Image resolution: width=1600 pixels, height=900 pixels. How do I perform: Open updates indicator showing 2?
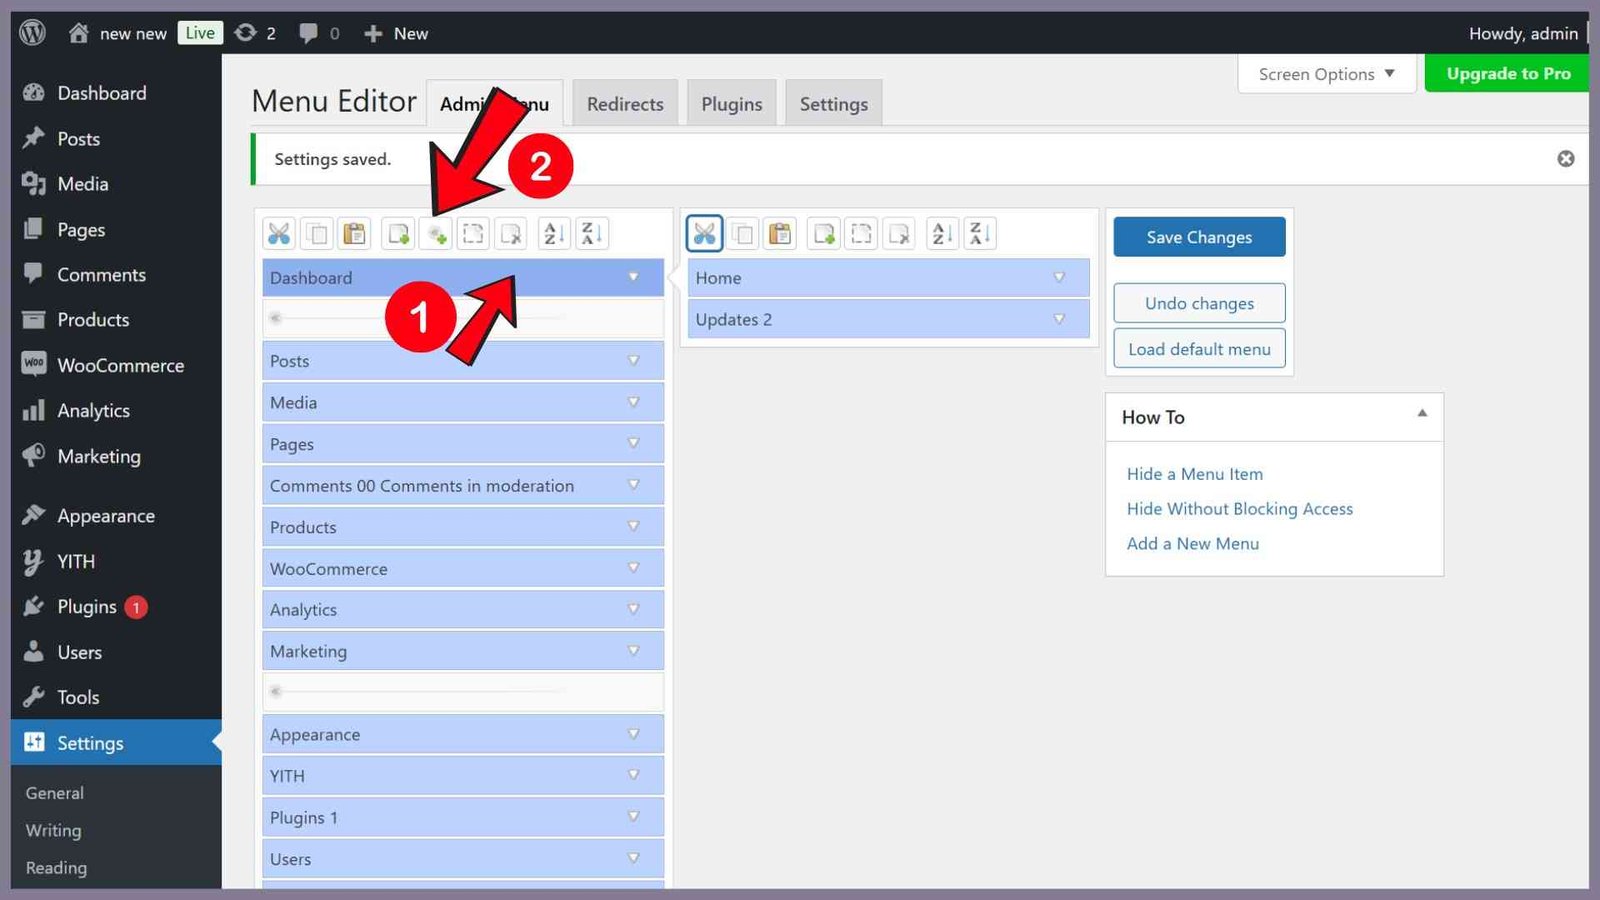tap(255, 33)
